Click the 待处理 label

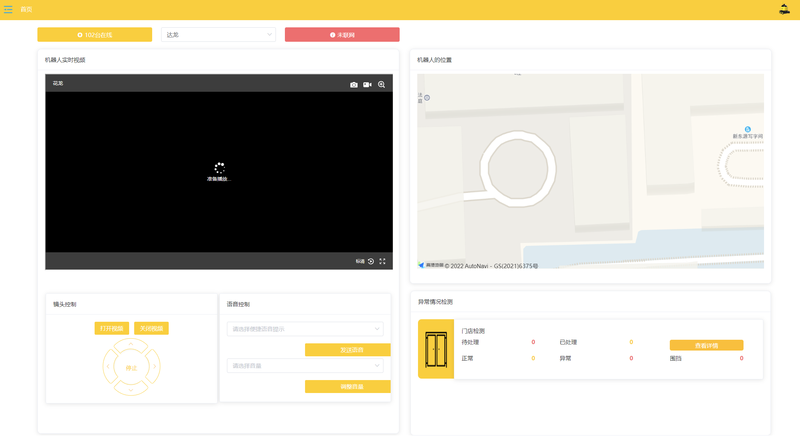470,342
